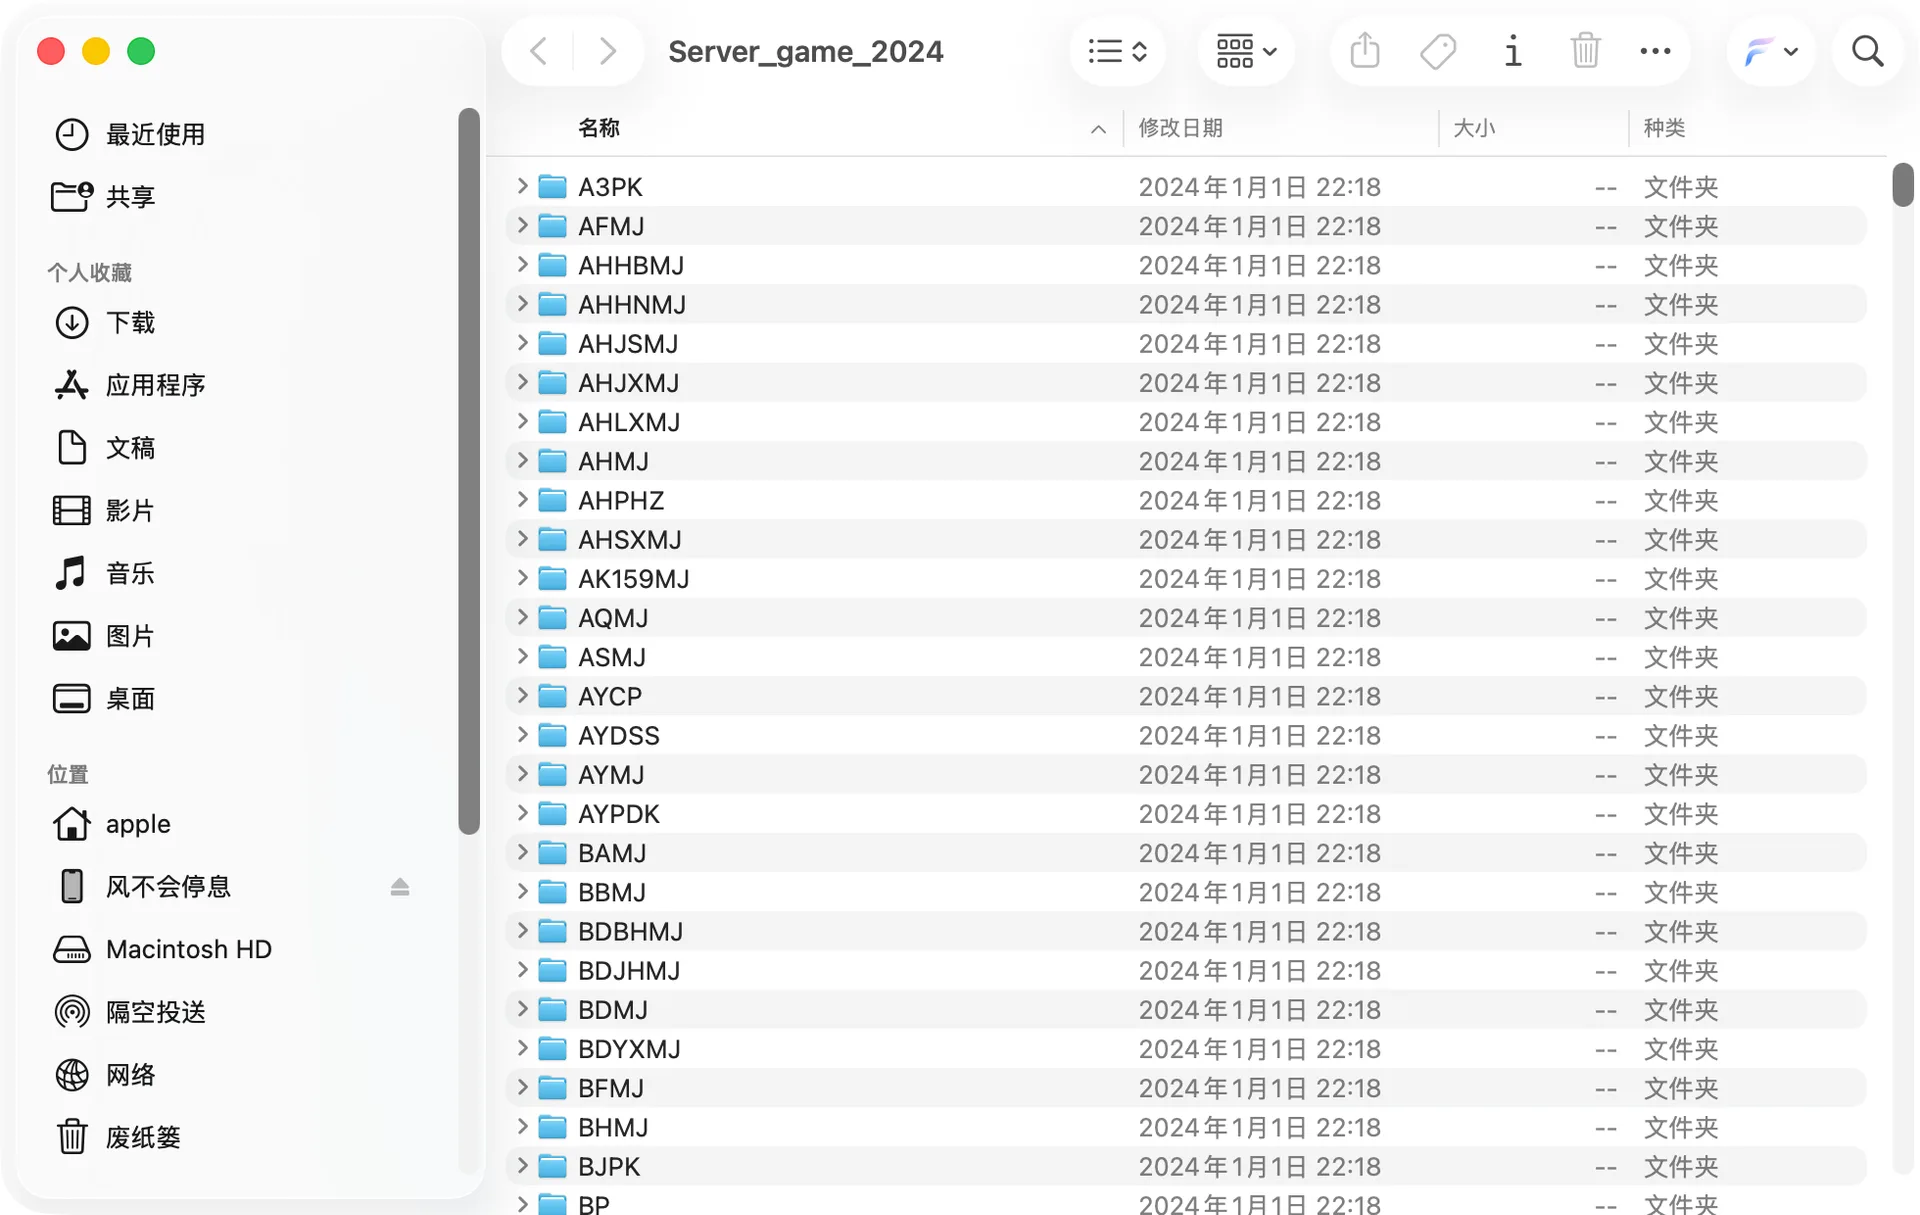Sort by the 种类 column header

pyautogui.click(x=1664, y=128)
